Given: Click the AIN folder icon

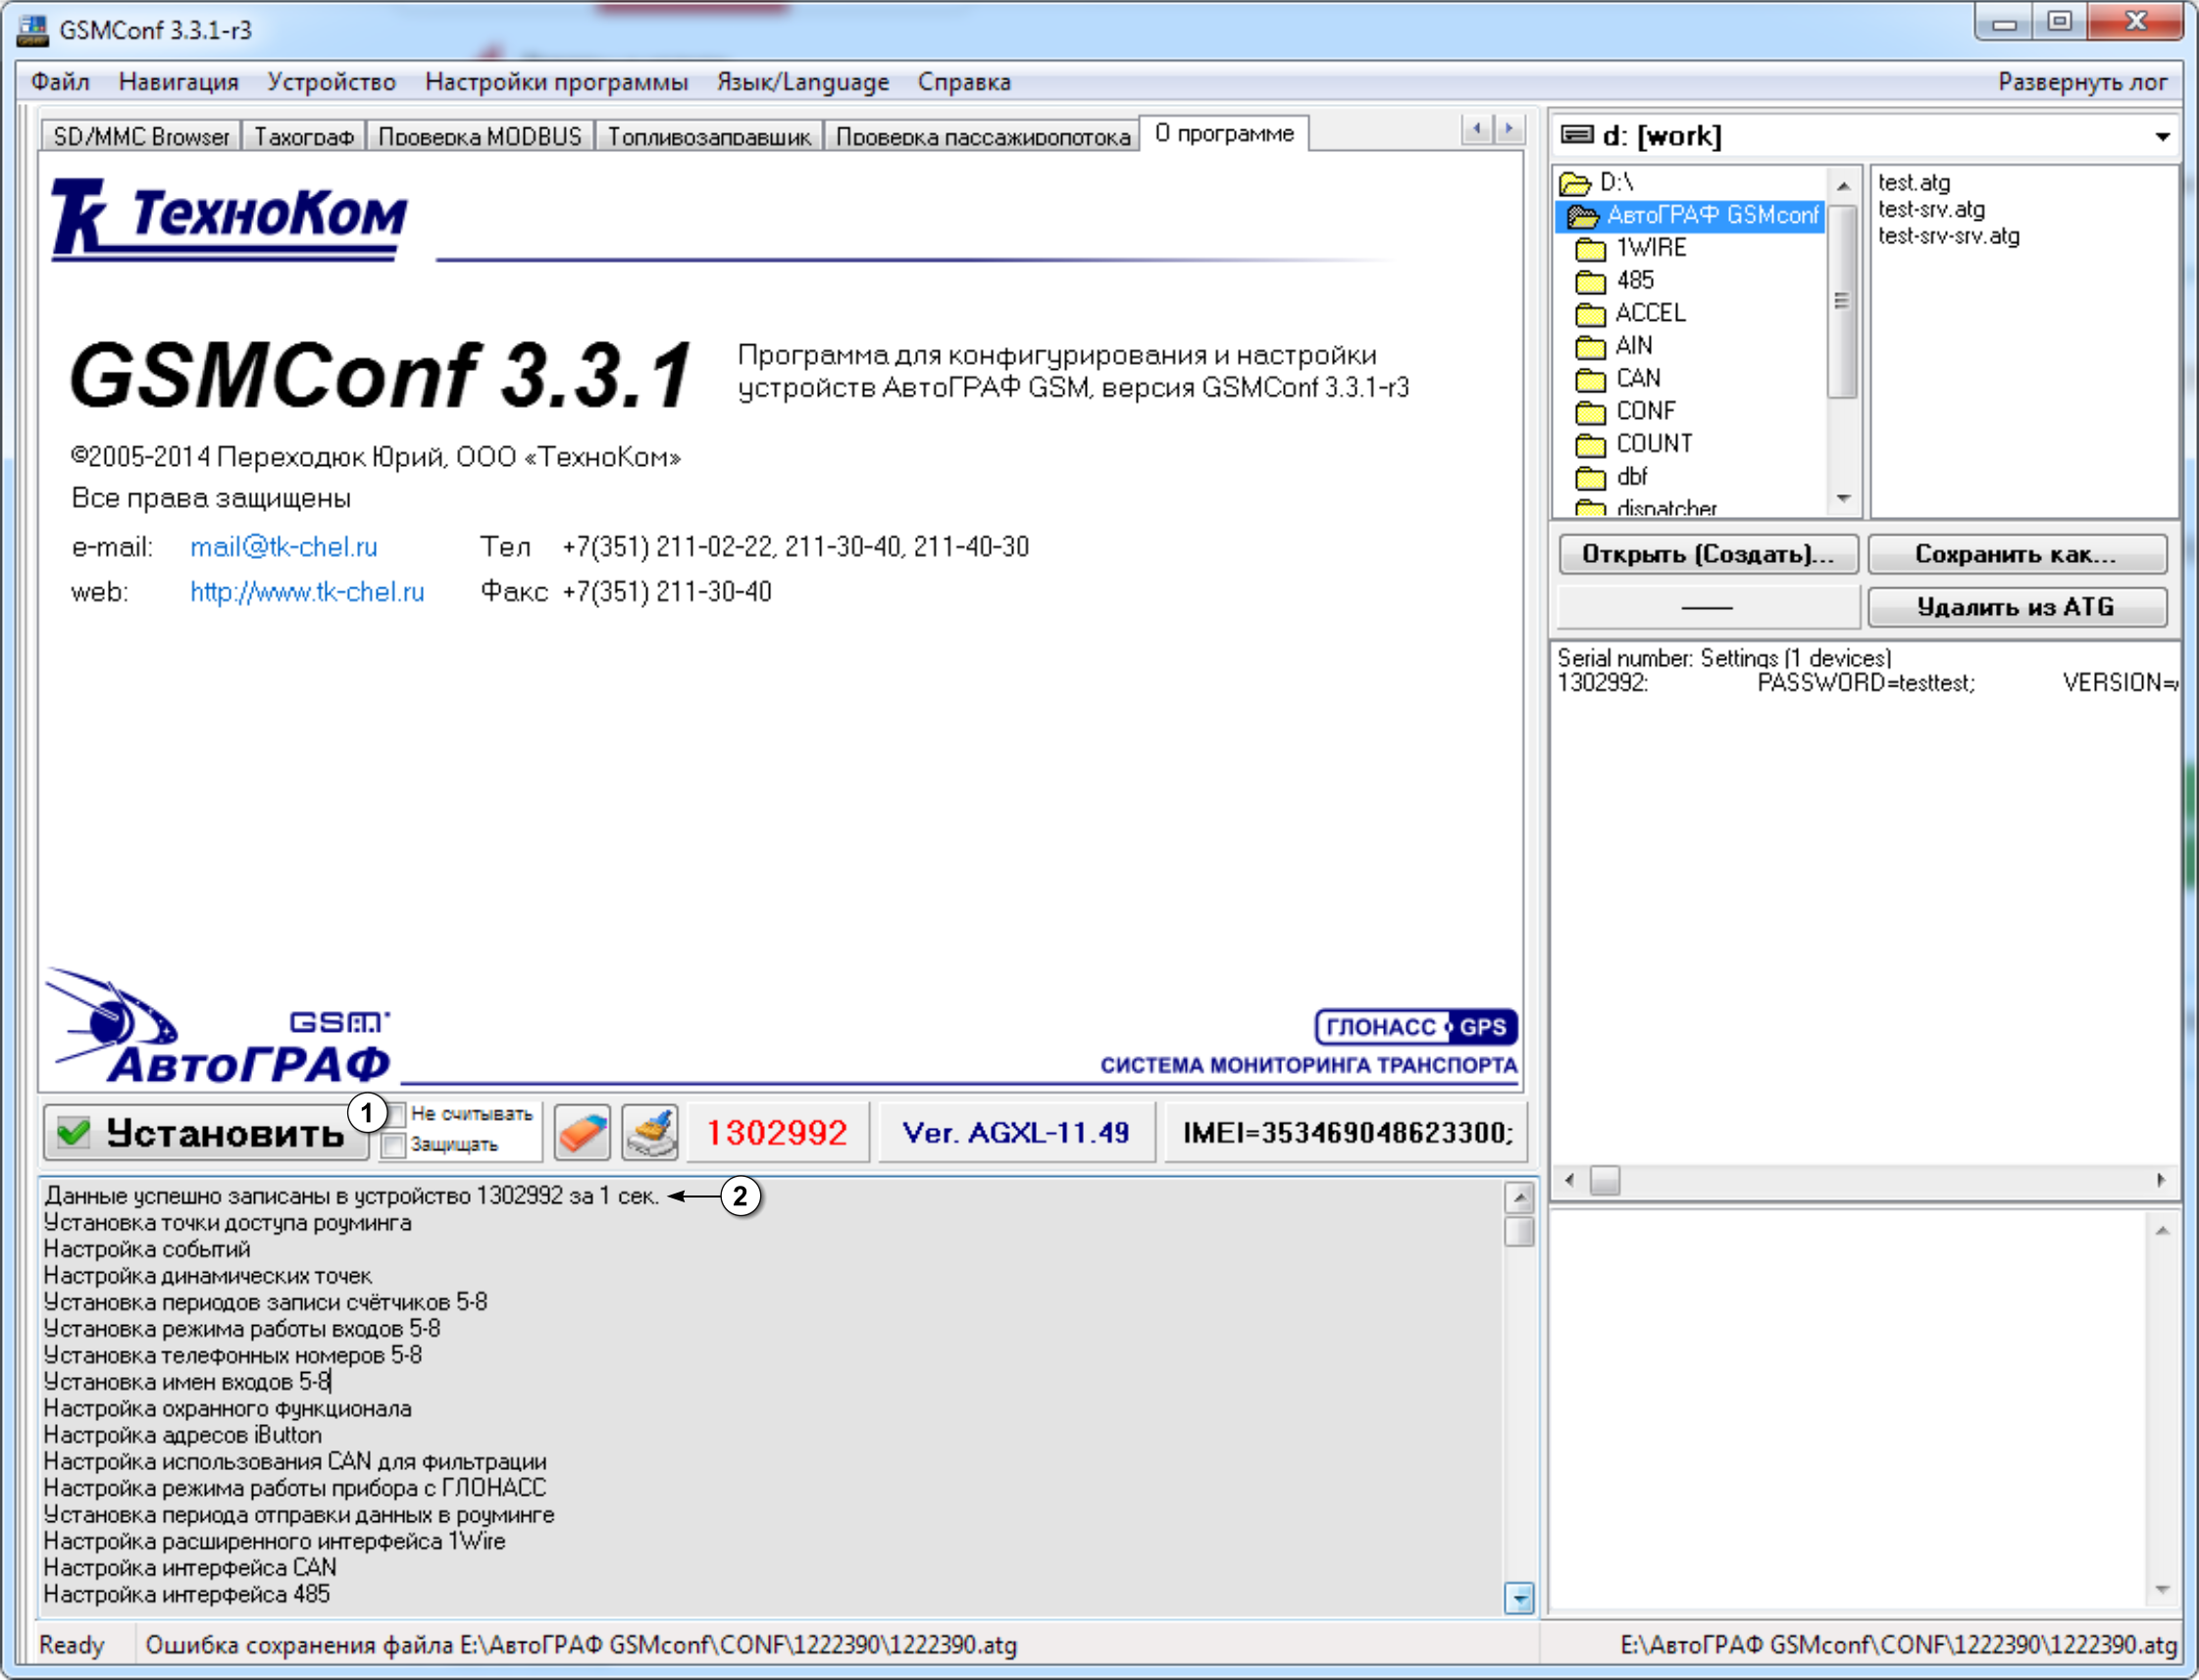Looking at the screenshot, I should coord(1590,347).
